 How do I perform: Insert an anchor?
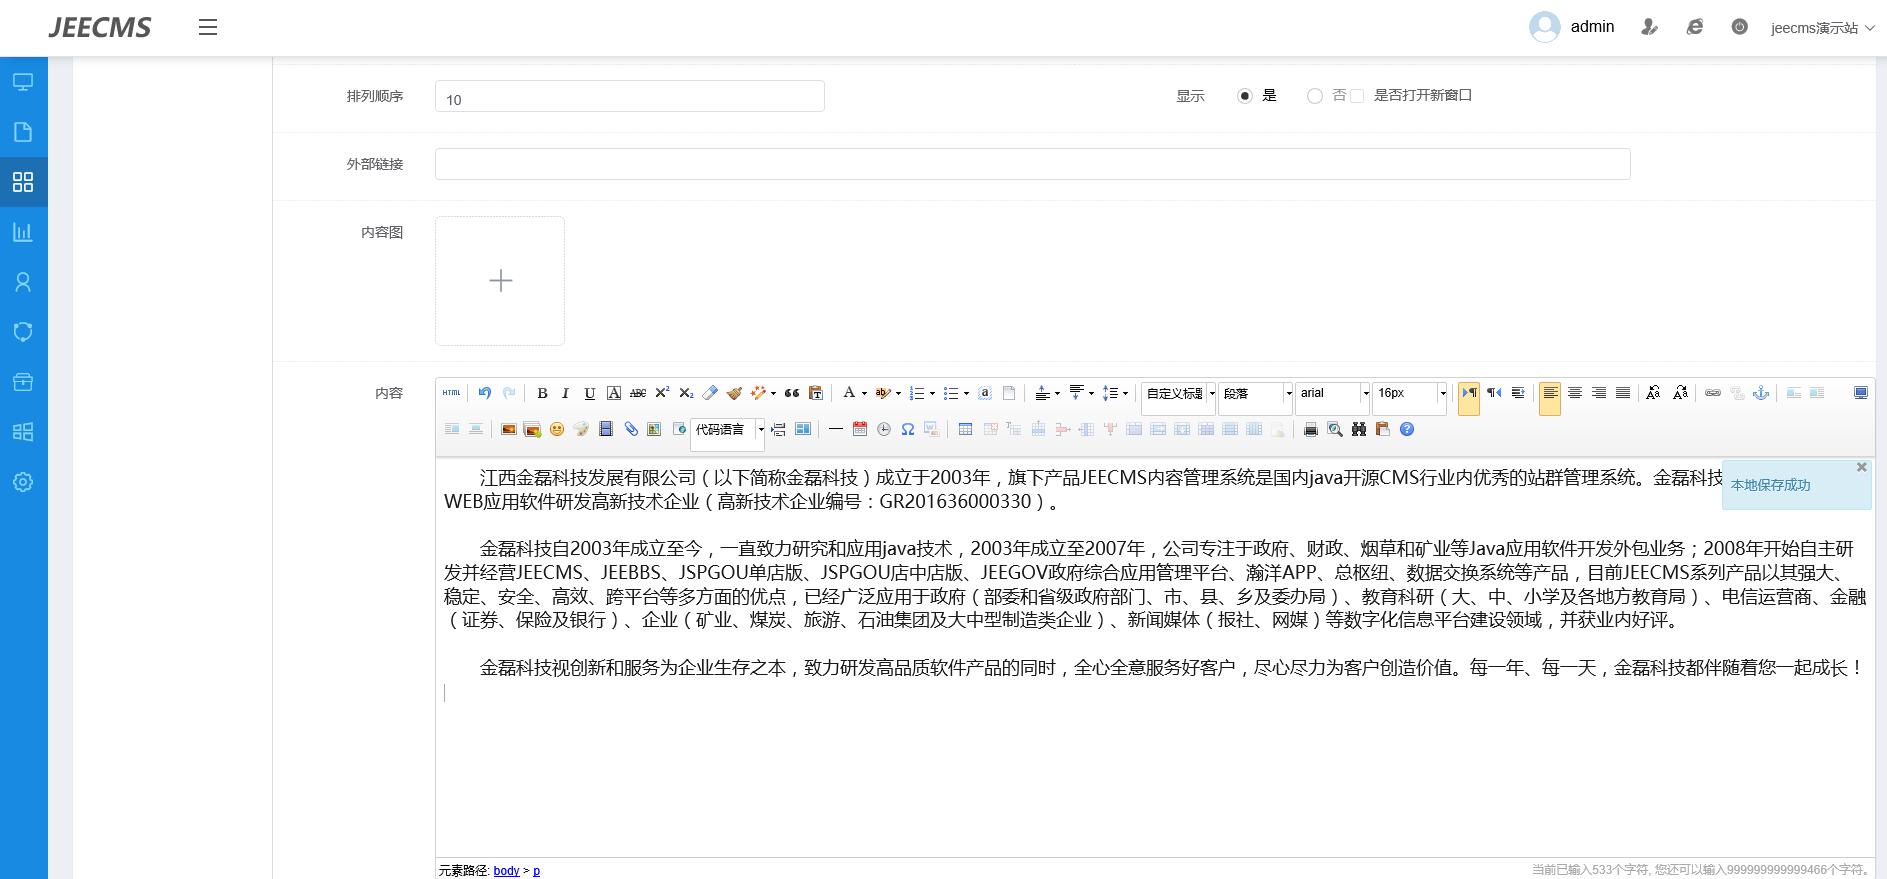click(1761, 393)
